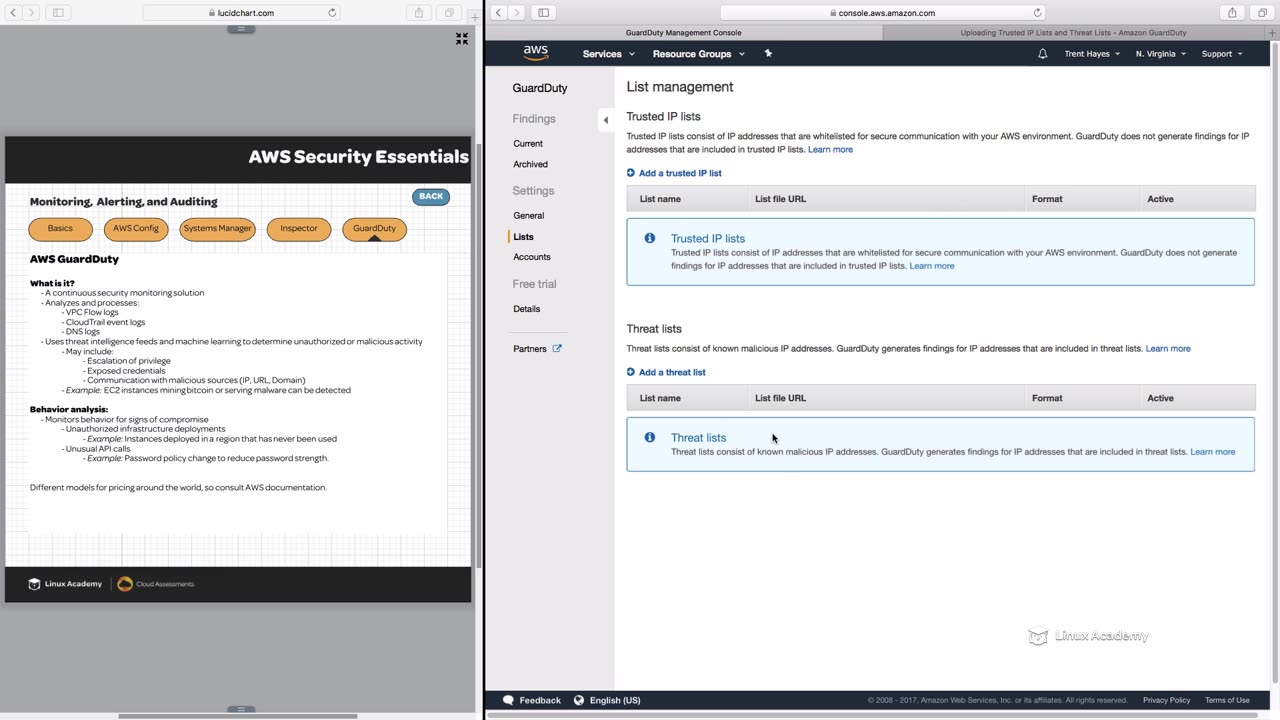Click the info icon in the Threat lists box

coord(650,437)
